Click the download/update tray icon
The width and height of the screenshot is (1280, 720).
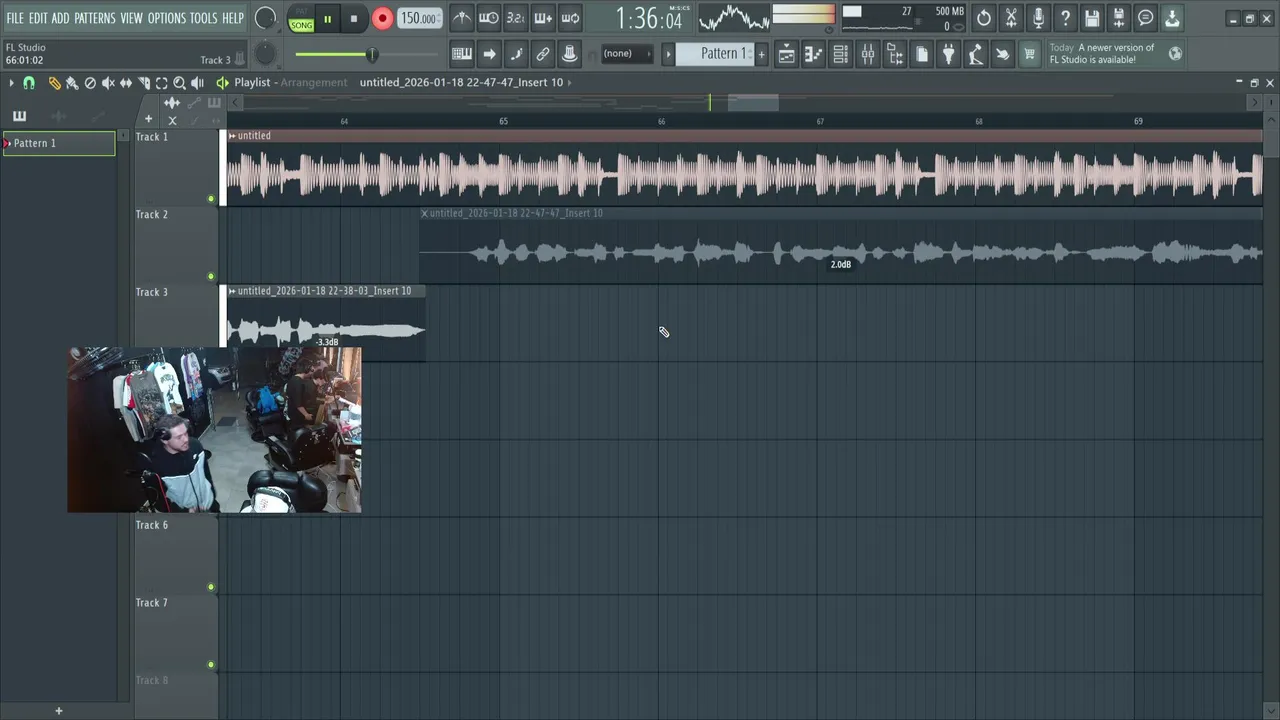coord(1172,18)
